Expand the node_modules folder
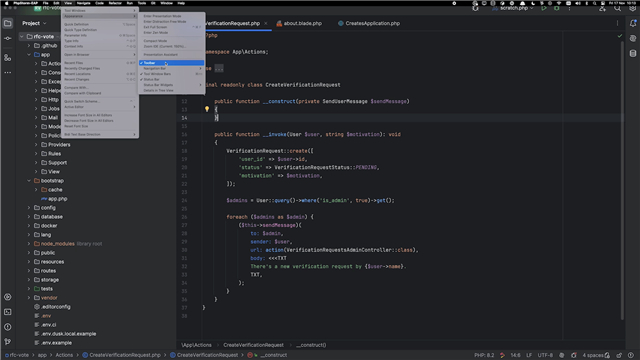This screenshot has height=360, width=640. click(29, 244)
